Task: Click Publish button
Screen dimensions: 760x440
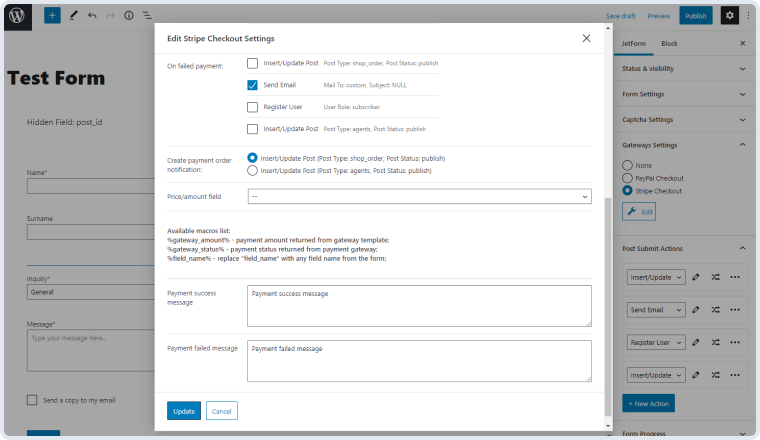Action: [696, 16]
